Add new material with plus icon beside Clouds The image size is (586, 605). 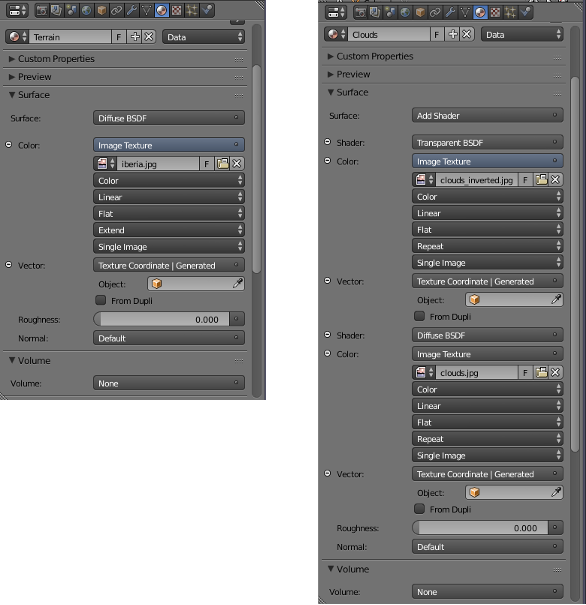453,34
